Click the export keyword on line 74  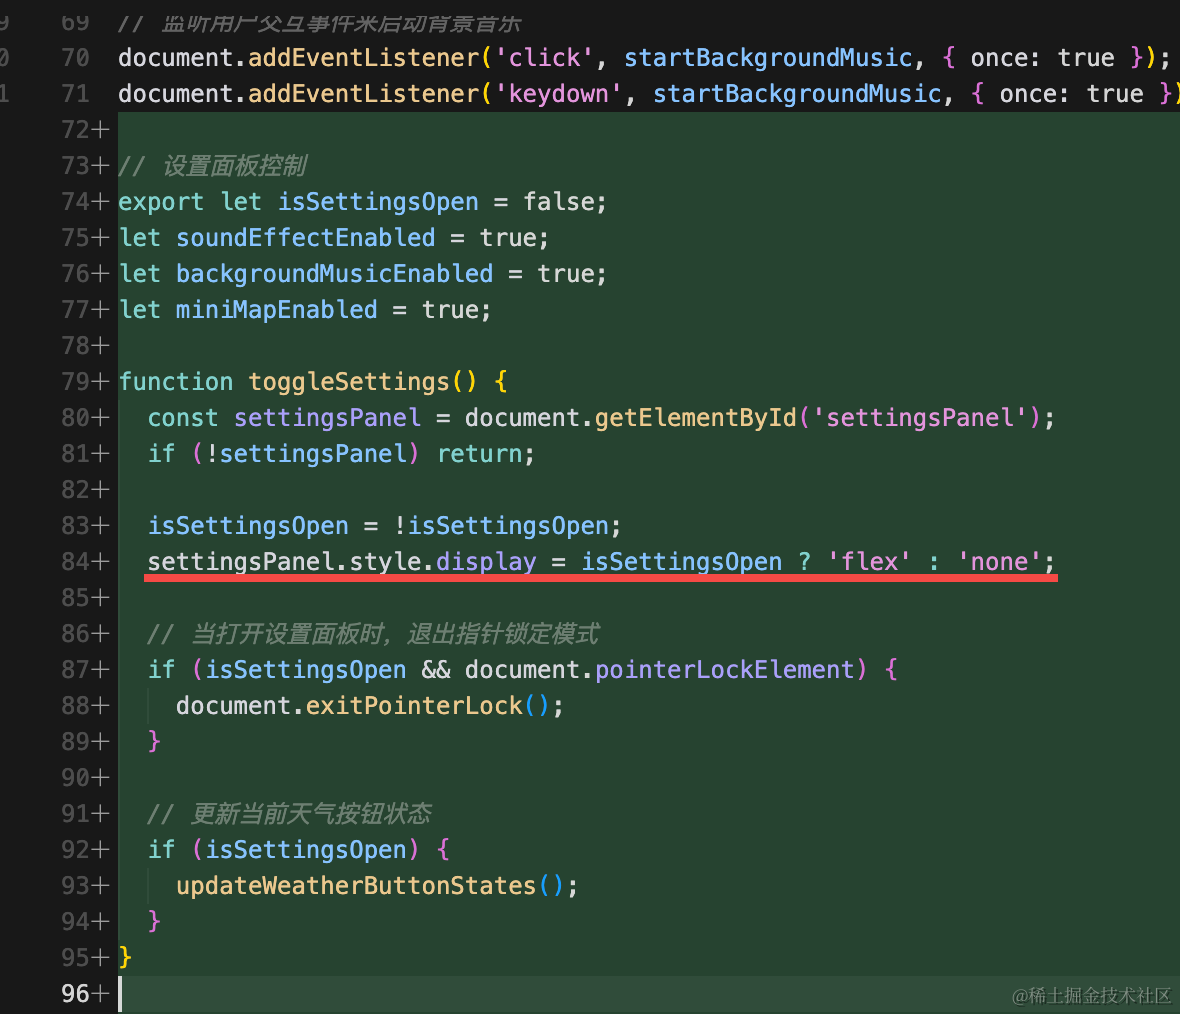coord(161,202)
